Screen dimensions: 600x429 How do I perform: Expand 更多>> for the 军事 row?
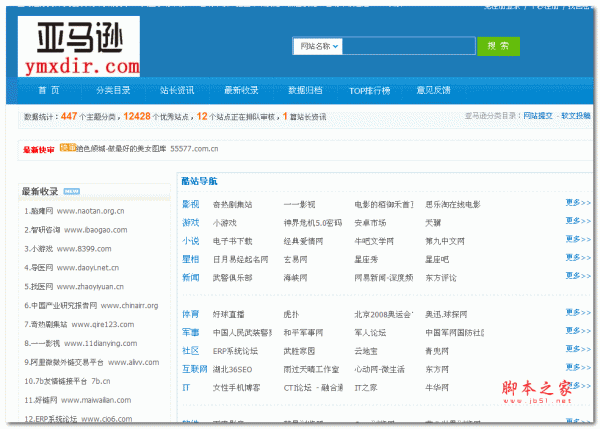(x=578, y=331)
